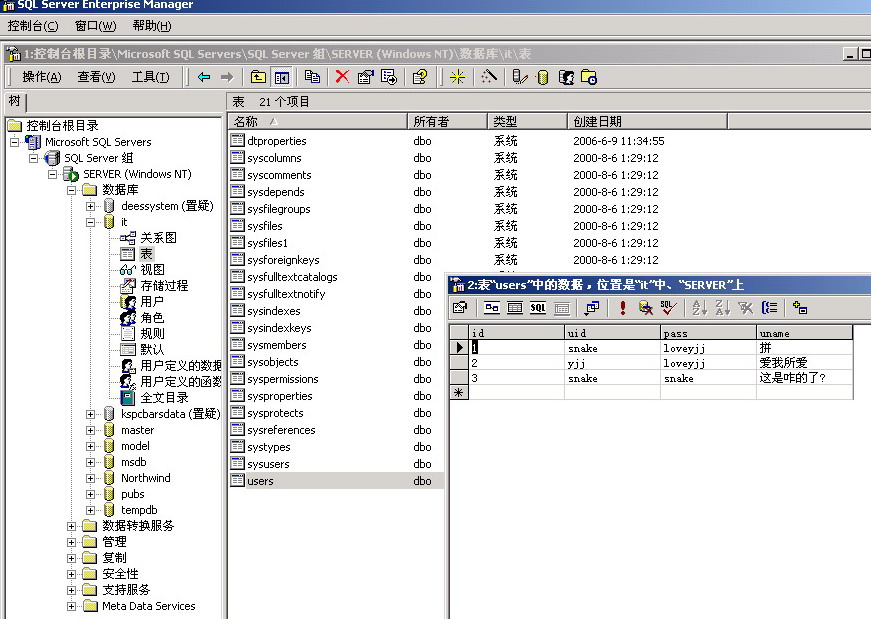This screenshot has width=871, height=619.
Task: Open the 窗口(W) menu
Action: pyautogui.click(x=96, y=26)
